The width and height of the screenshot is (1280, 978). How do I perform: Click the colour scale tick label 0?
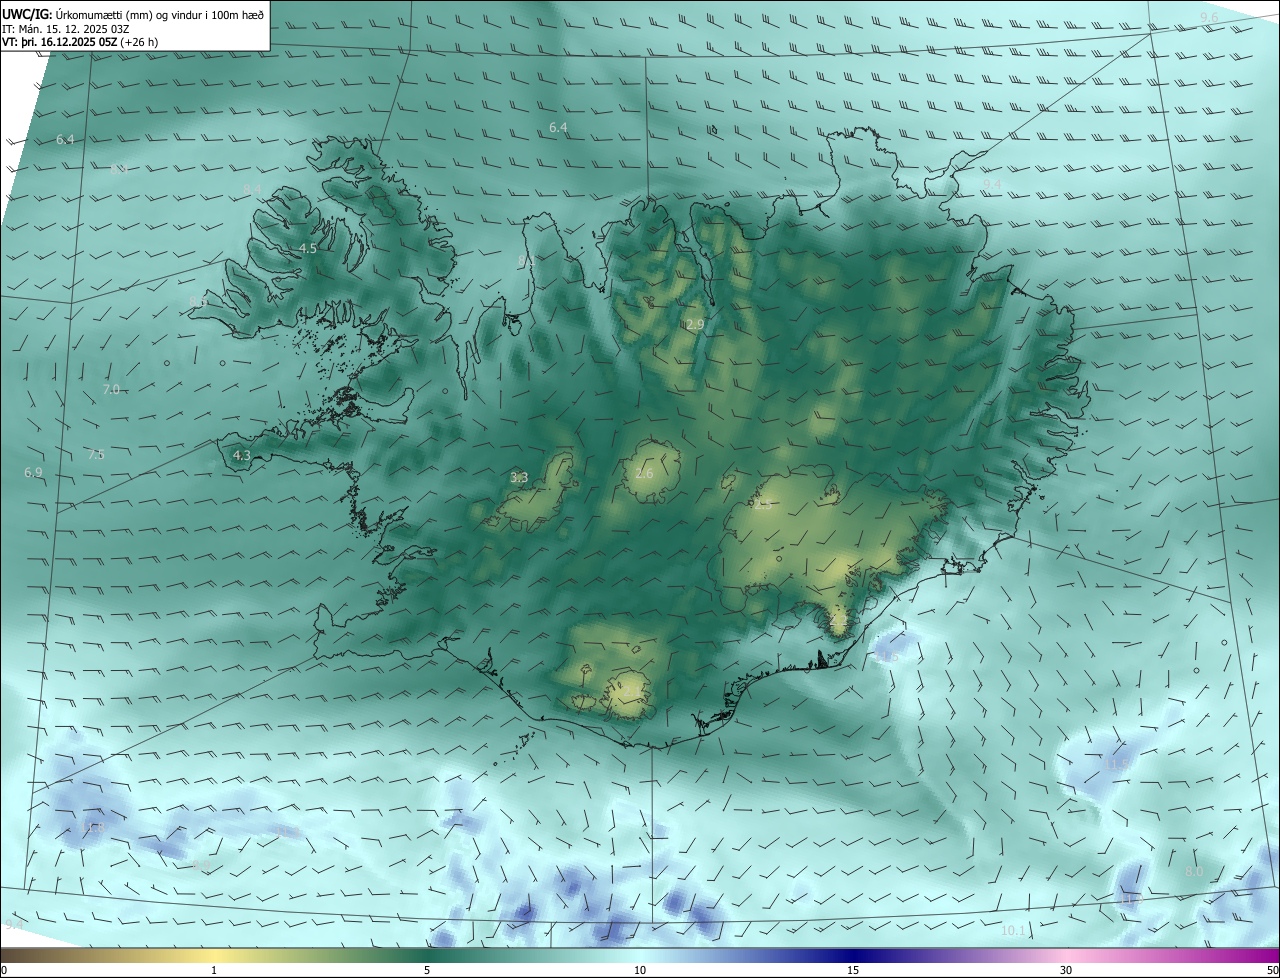coord(4,970)
